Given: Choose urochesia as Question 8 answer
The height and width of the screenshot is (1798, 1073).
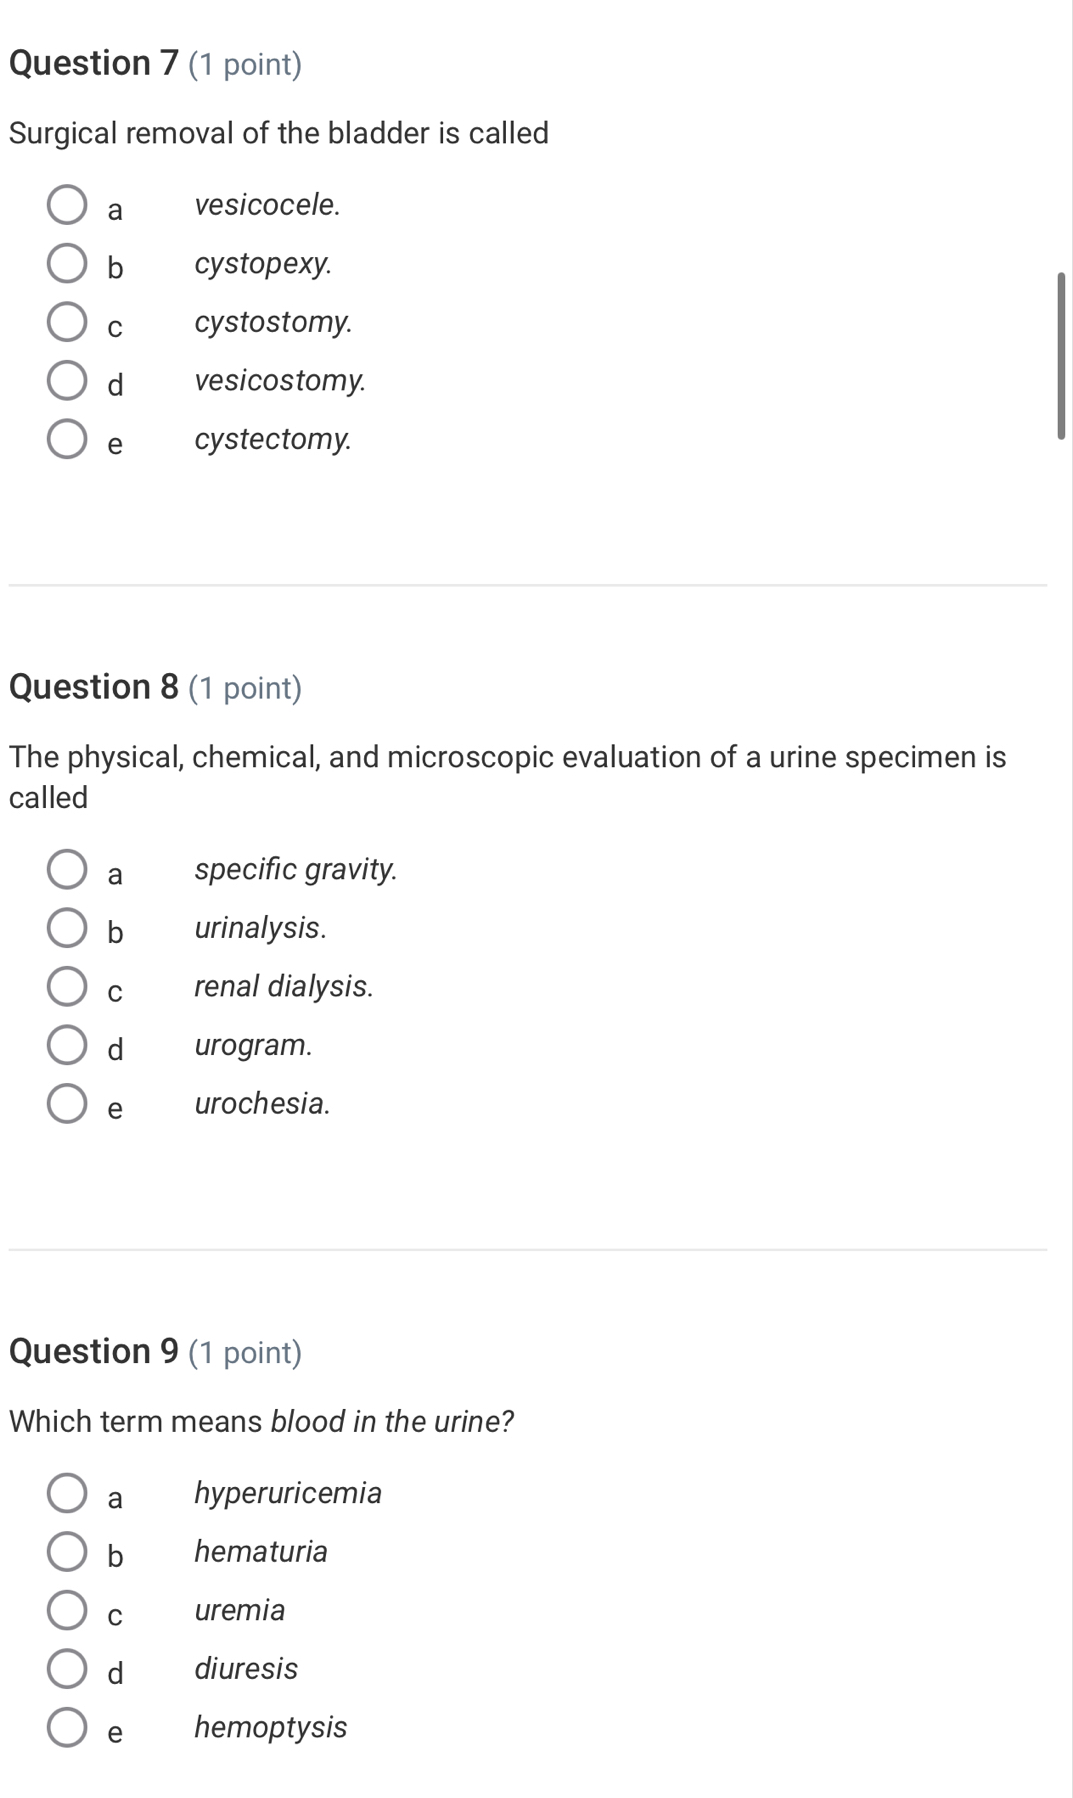Looking at the screenshot, I should pos(66,1103).
